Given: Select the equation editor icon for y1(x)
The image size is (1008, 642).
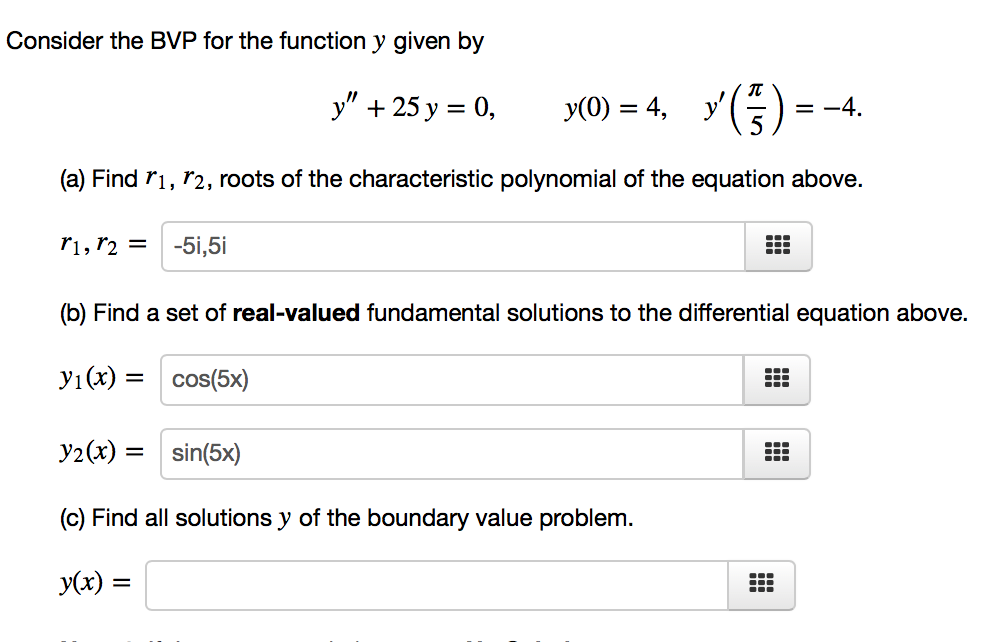Looking at the screenshot, I should pos(777,379).
